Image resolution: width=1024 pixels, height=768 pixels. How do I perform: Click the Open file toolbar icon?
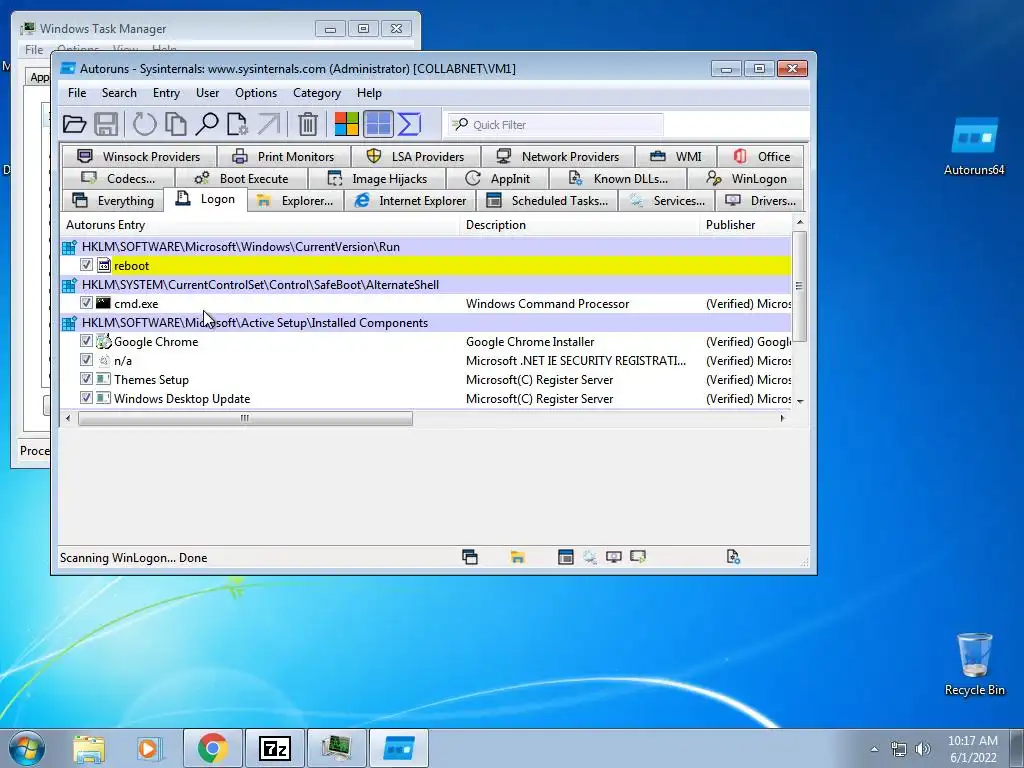[x=74, y=124]
